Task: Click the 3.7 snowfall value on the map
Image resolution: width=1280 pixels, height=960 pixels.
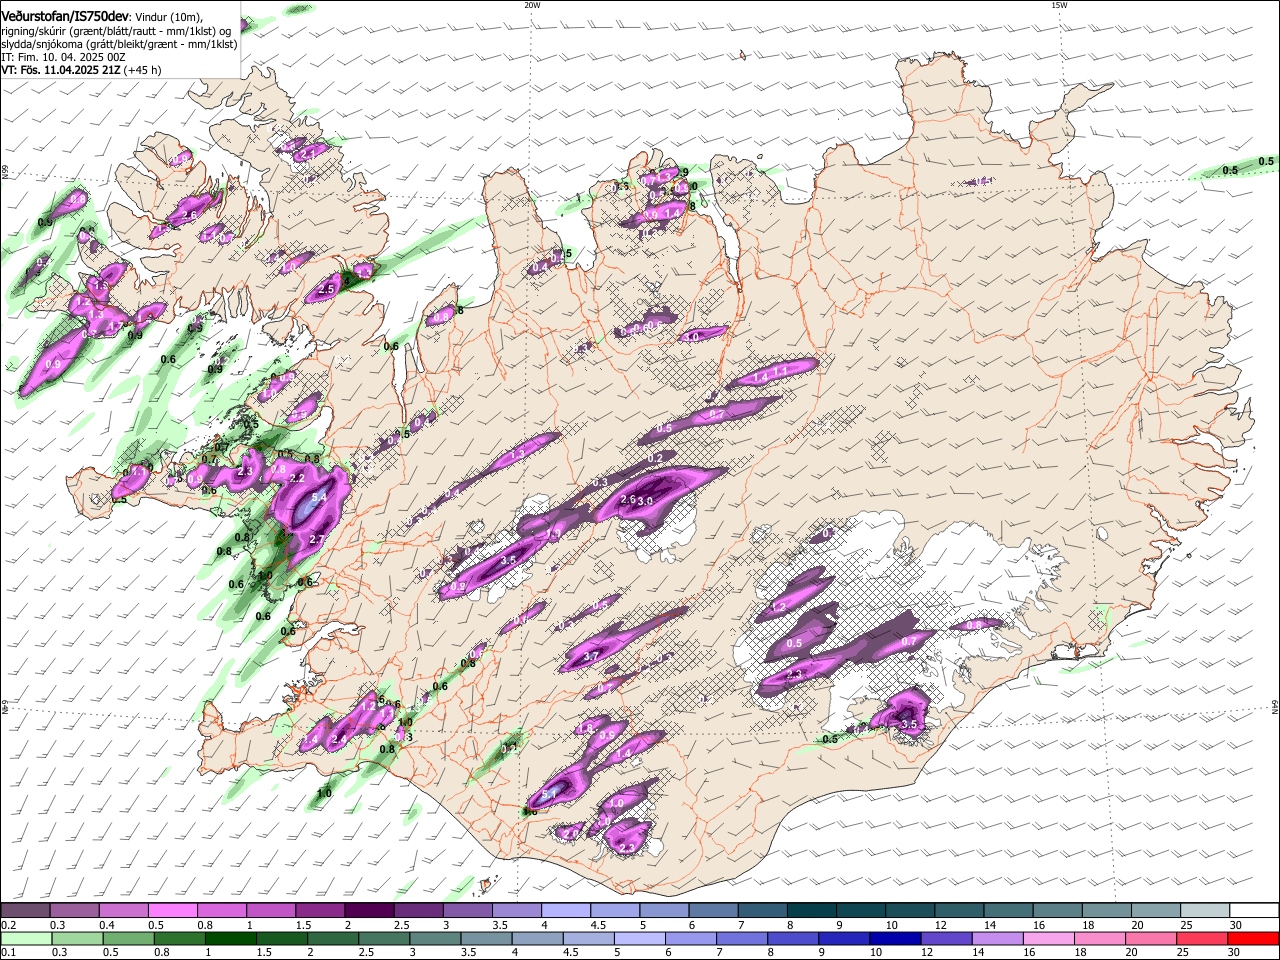Action: pos(590,656)
